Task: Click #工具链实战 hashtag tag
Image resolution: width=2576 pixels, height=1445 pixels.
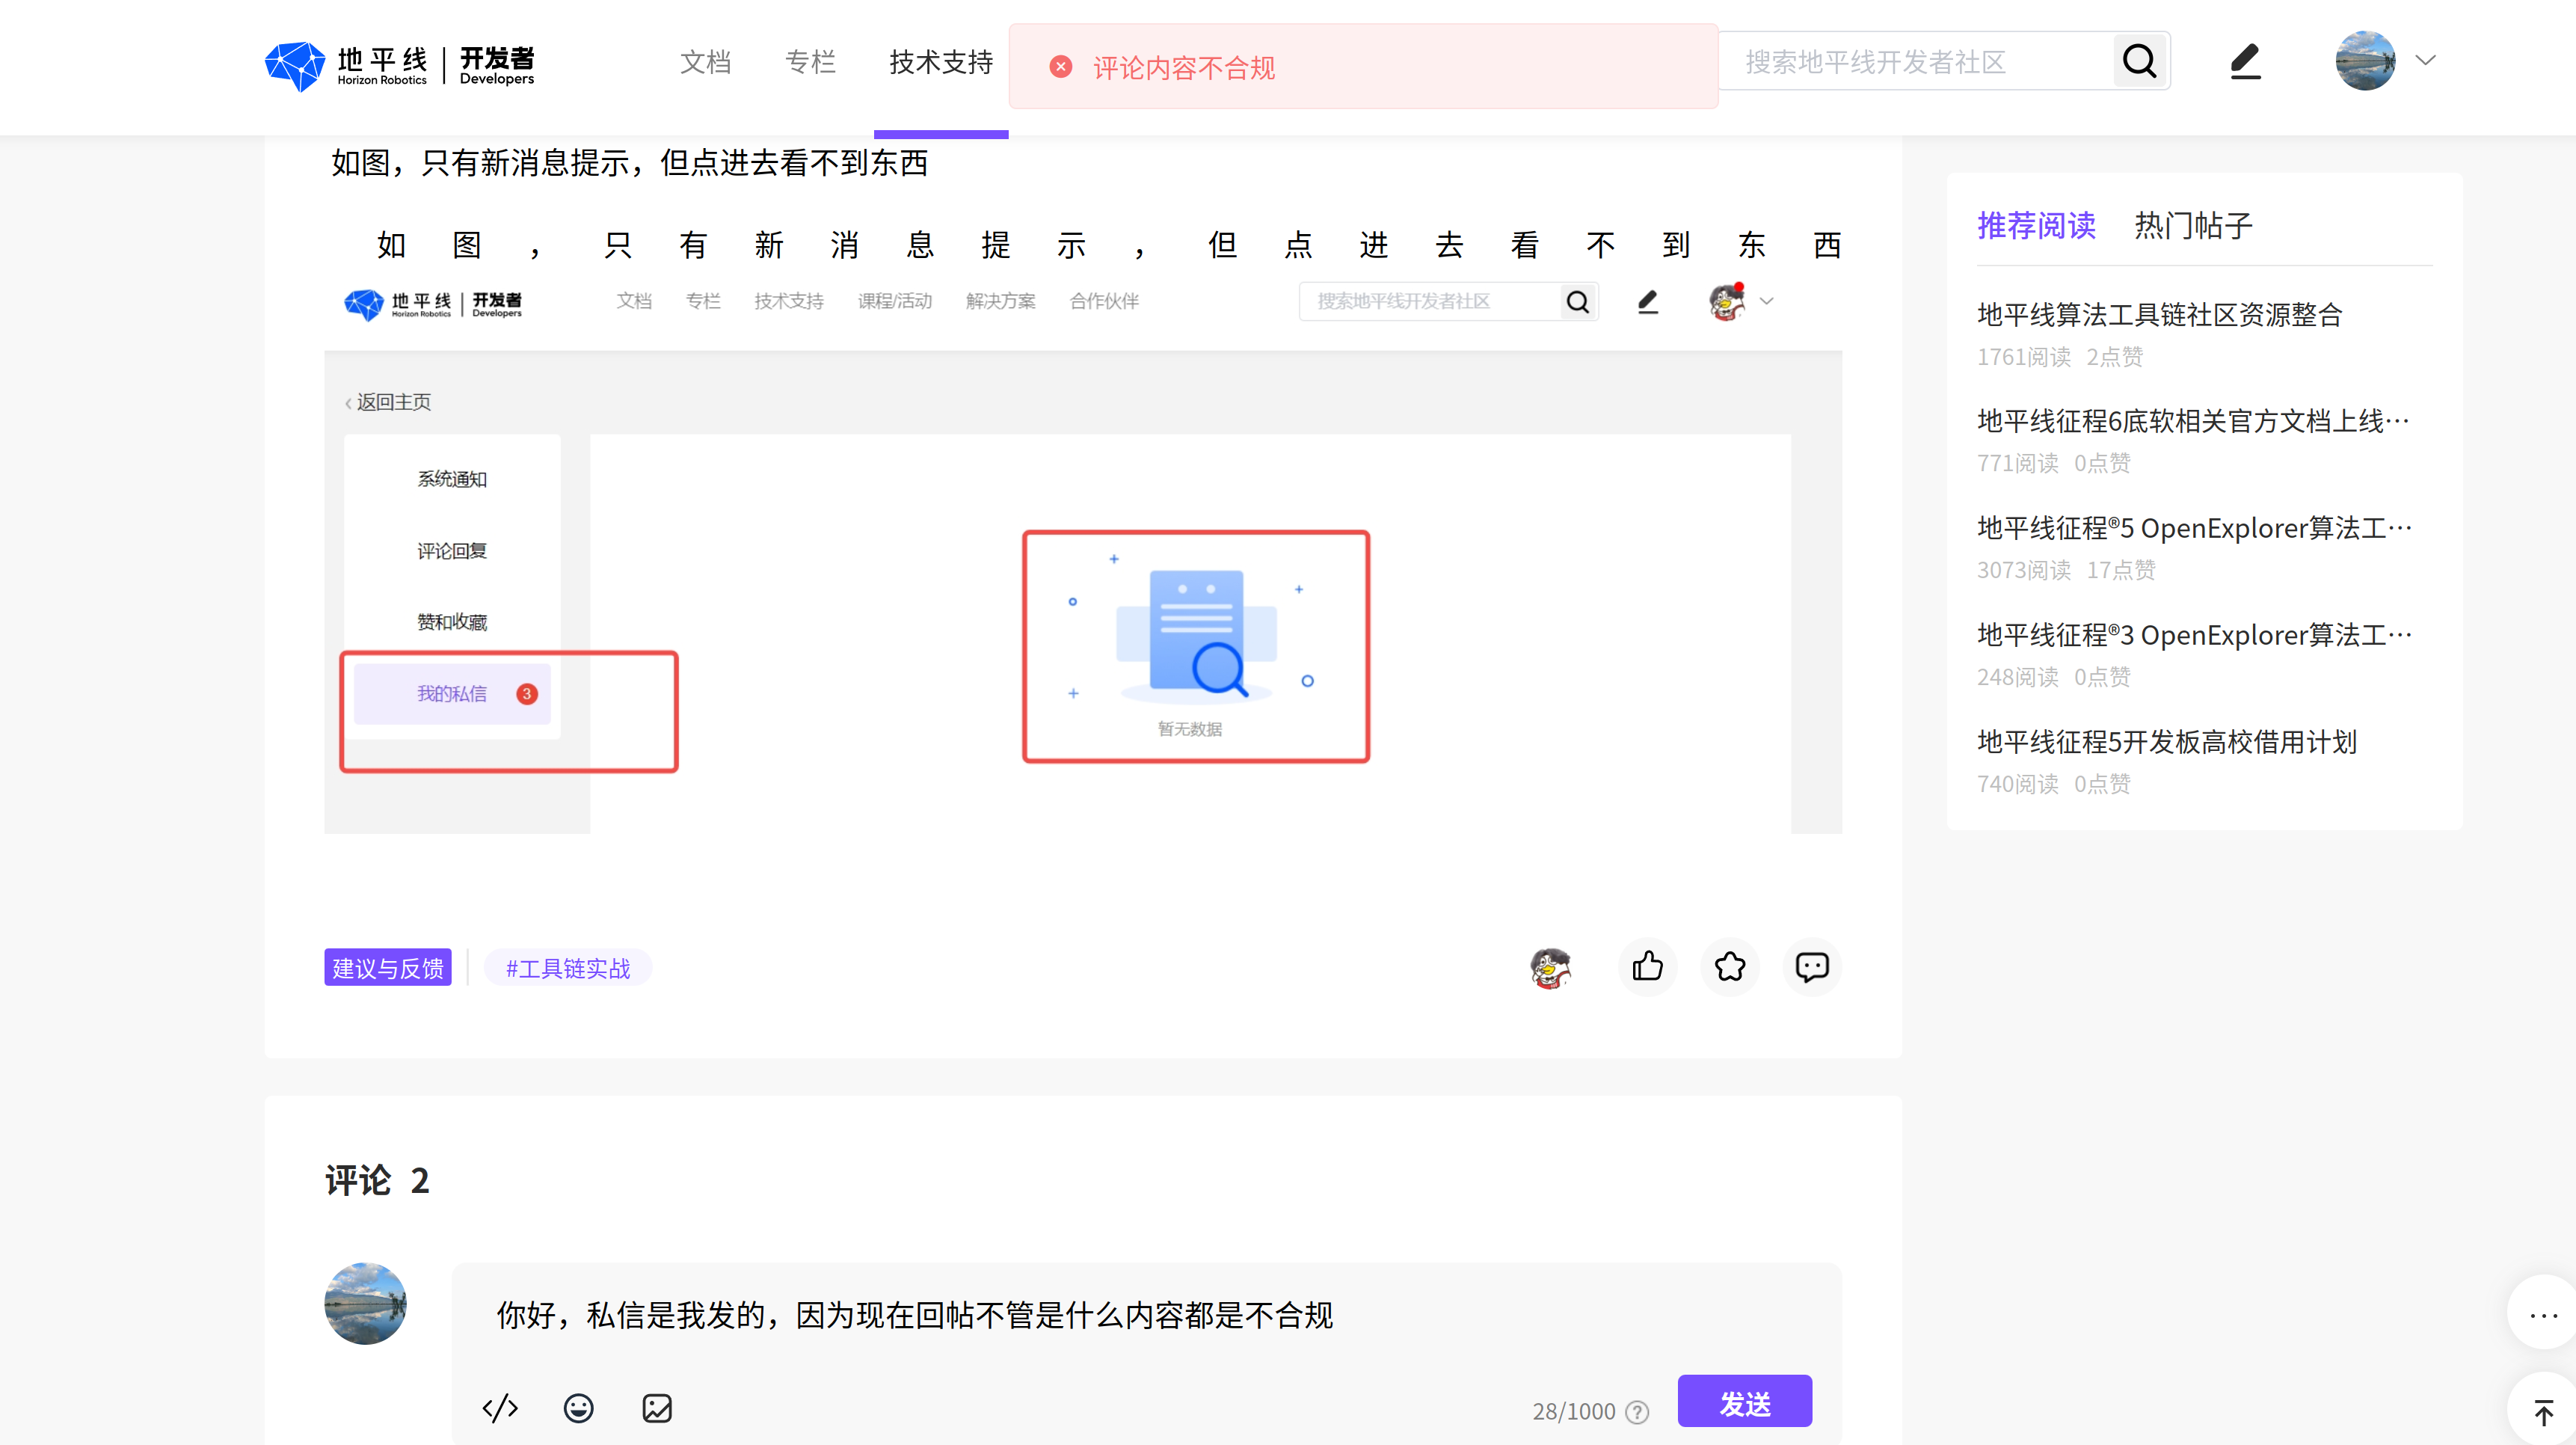Action: (567, 967)
